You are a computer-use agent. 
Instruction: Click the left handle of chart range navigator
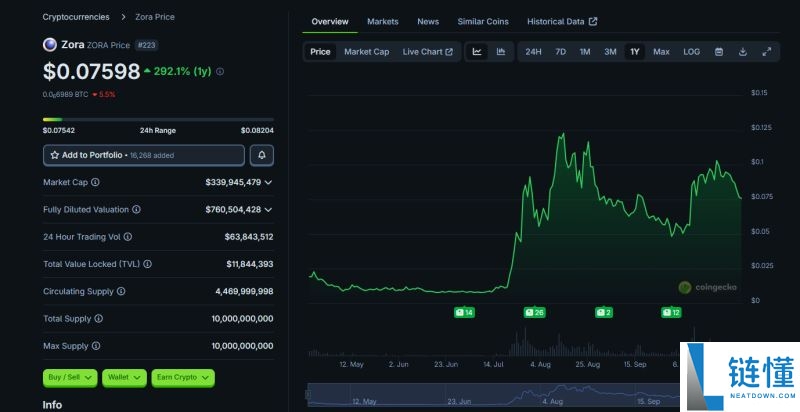click(308, 395)
